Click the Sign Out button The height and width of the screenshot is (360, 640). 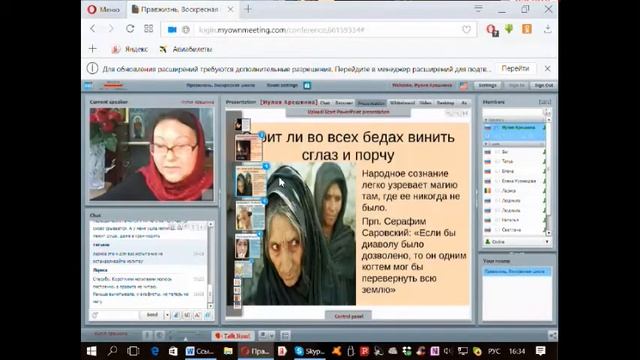[544, 85]
